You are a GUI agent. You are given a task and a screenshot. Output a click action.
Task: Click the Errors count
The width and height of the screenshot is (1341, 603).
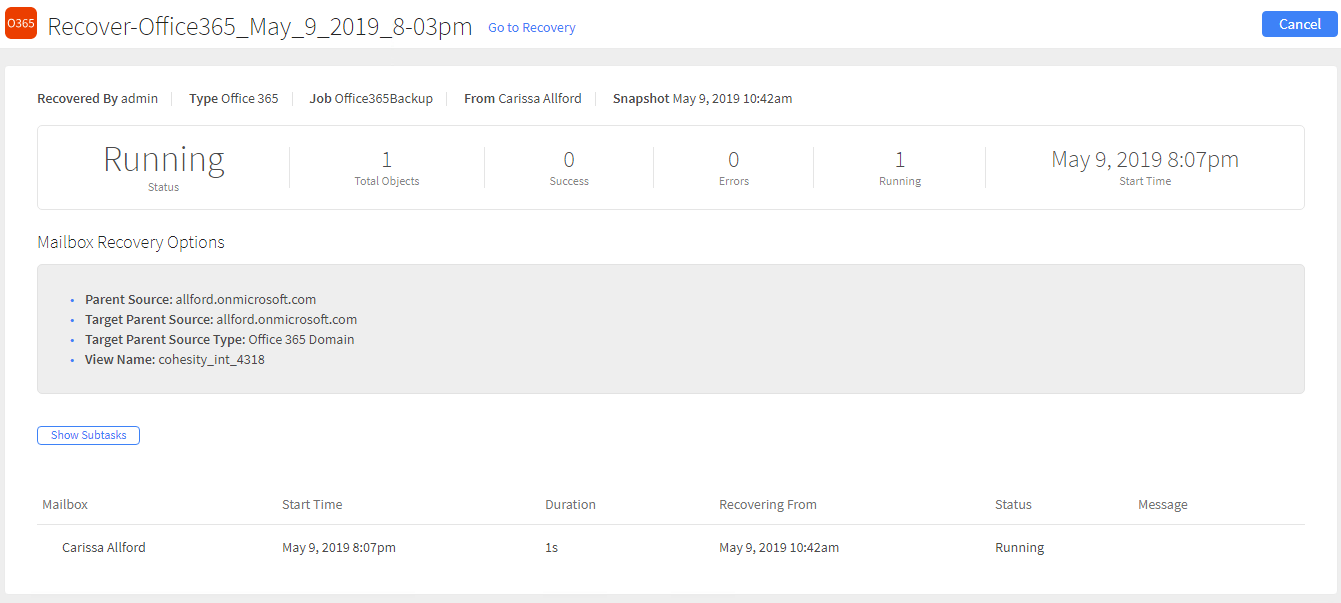734,160
